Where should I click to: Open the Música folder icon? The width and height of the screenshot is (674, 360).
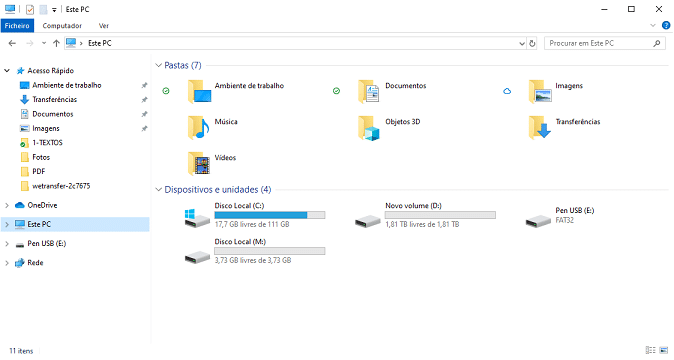(x=199, y=128)
